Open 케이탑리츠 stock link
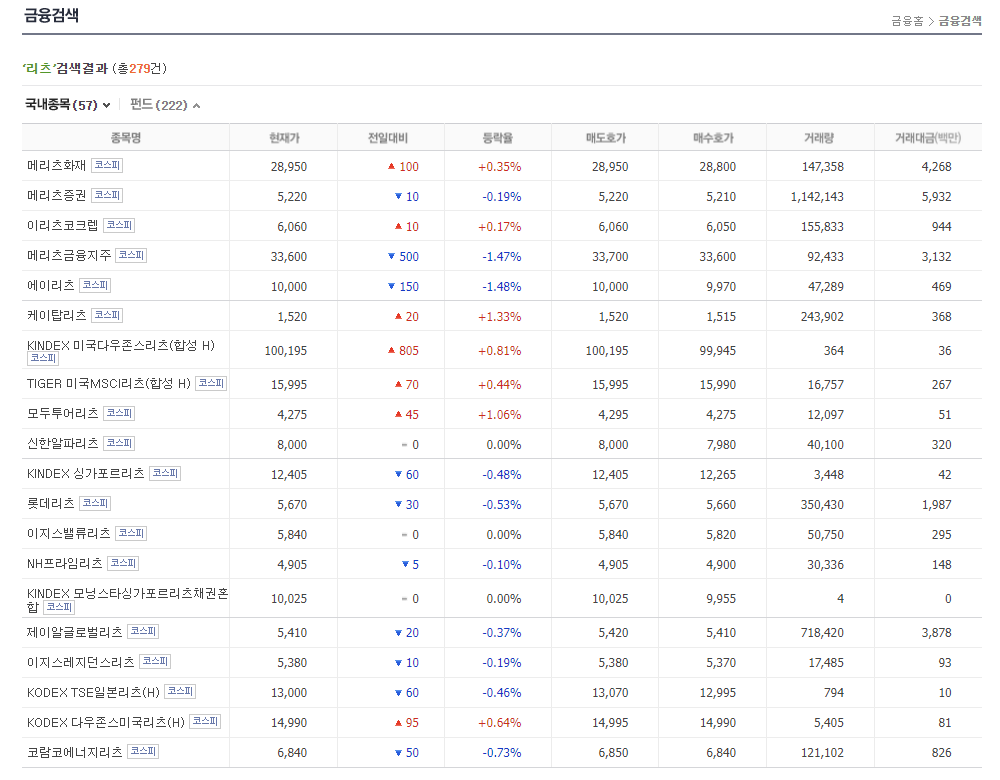 (x=56, y=316)
